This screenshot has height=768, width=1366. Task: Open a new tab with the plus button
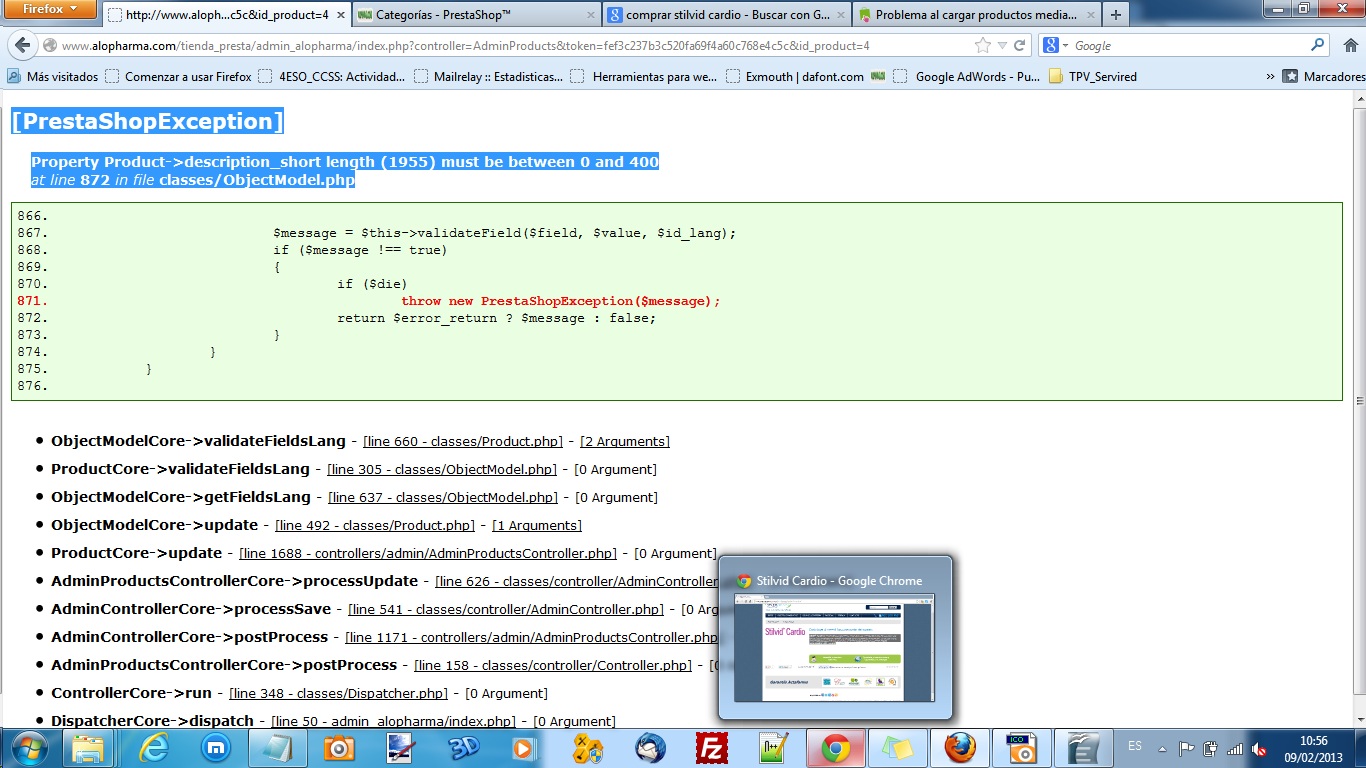pyautogui.click(x=1116, y=15)
